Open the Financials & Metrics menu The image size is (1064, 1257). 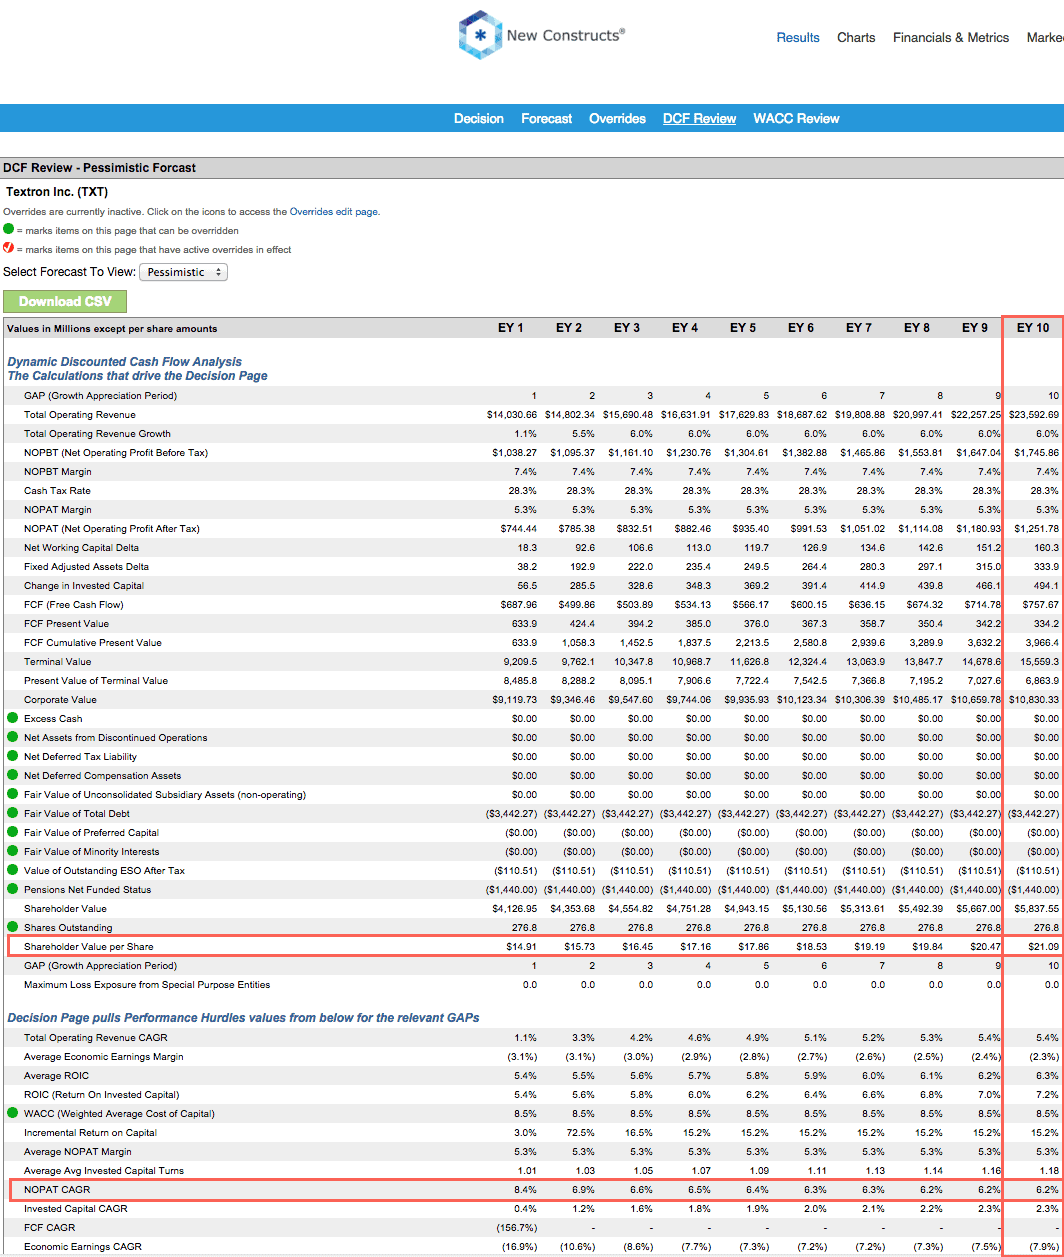click(x=951, y=37)
